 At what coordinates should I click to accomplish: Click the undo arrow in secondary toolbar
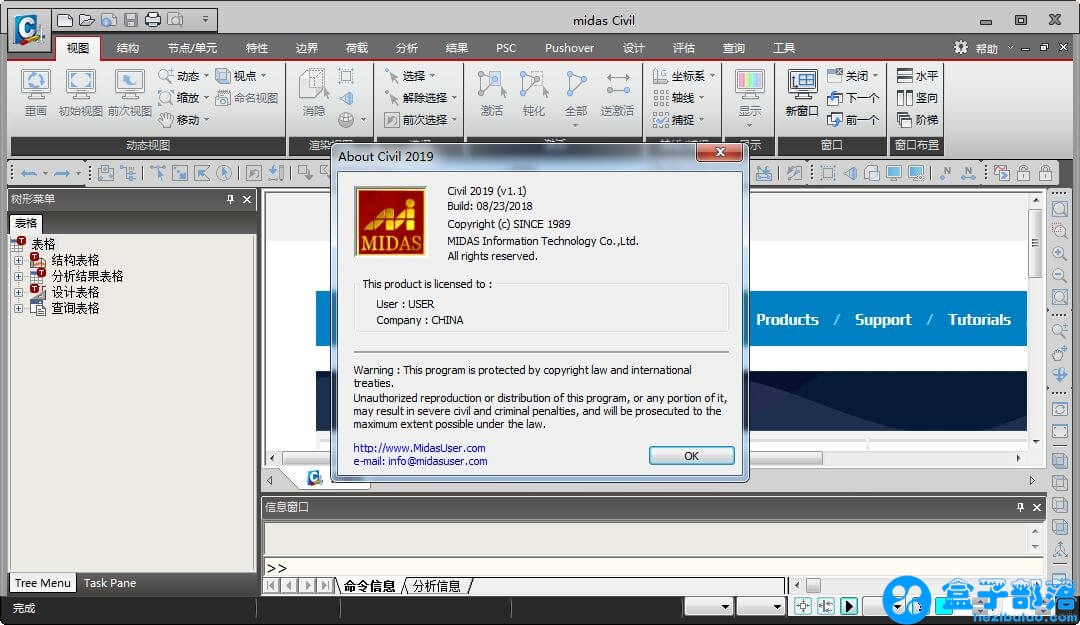pos(29,173)
